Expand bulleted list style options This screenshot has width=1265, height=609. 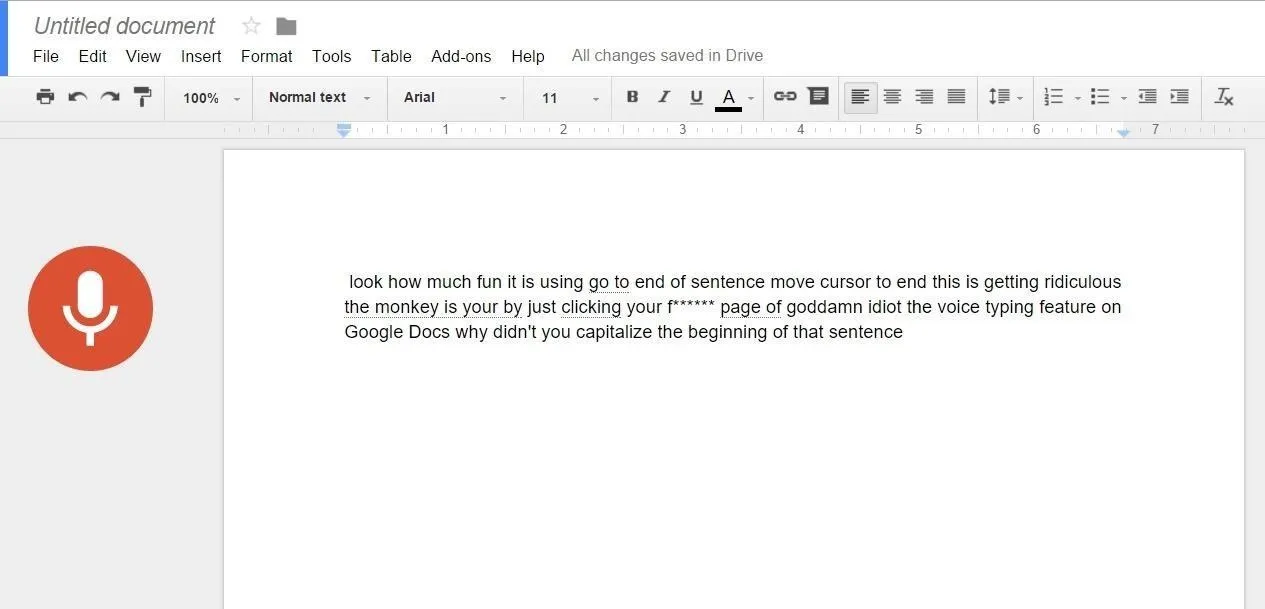pyautogui.click(x=1124, y=98)
